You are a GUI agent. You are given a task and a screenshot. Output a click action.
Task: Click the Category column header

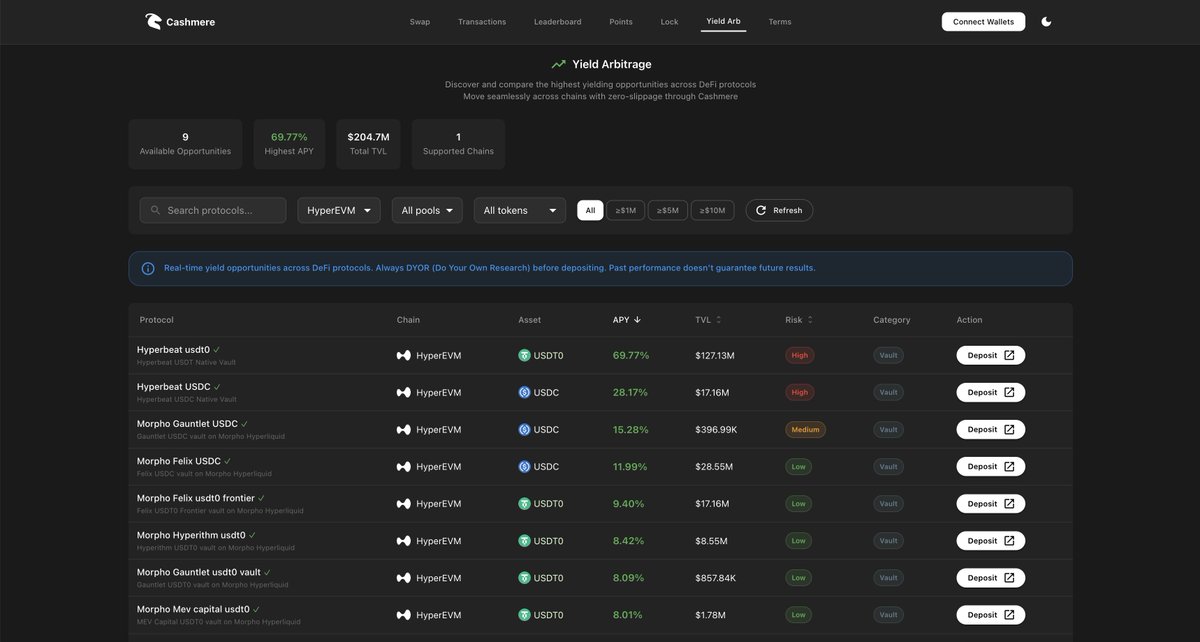point(892,320)
